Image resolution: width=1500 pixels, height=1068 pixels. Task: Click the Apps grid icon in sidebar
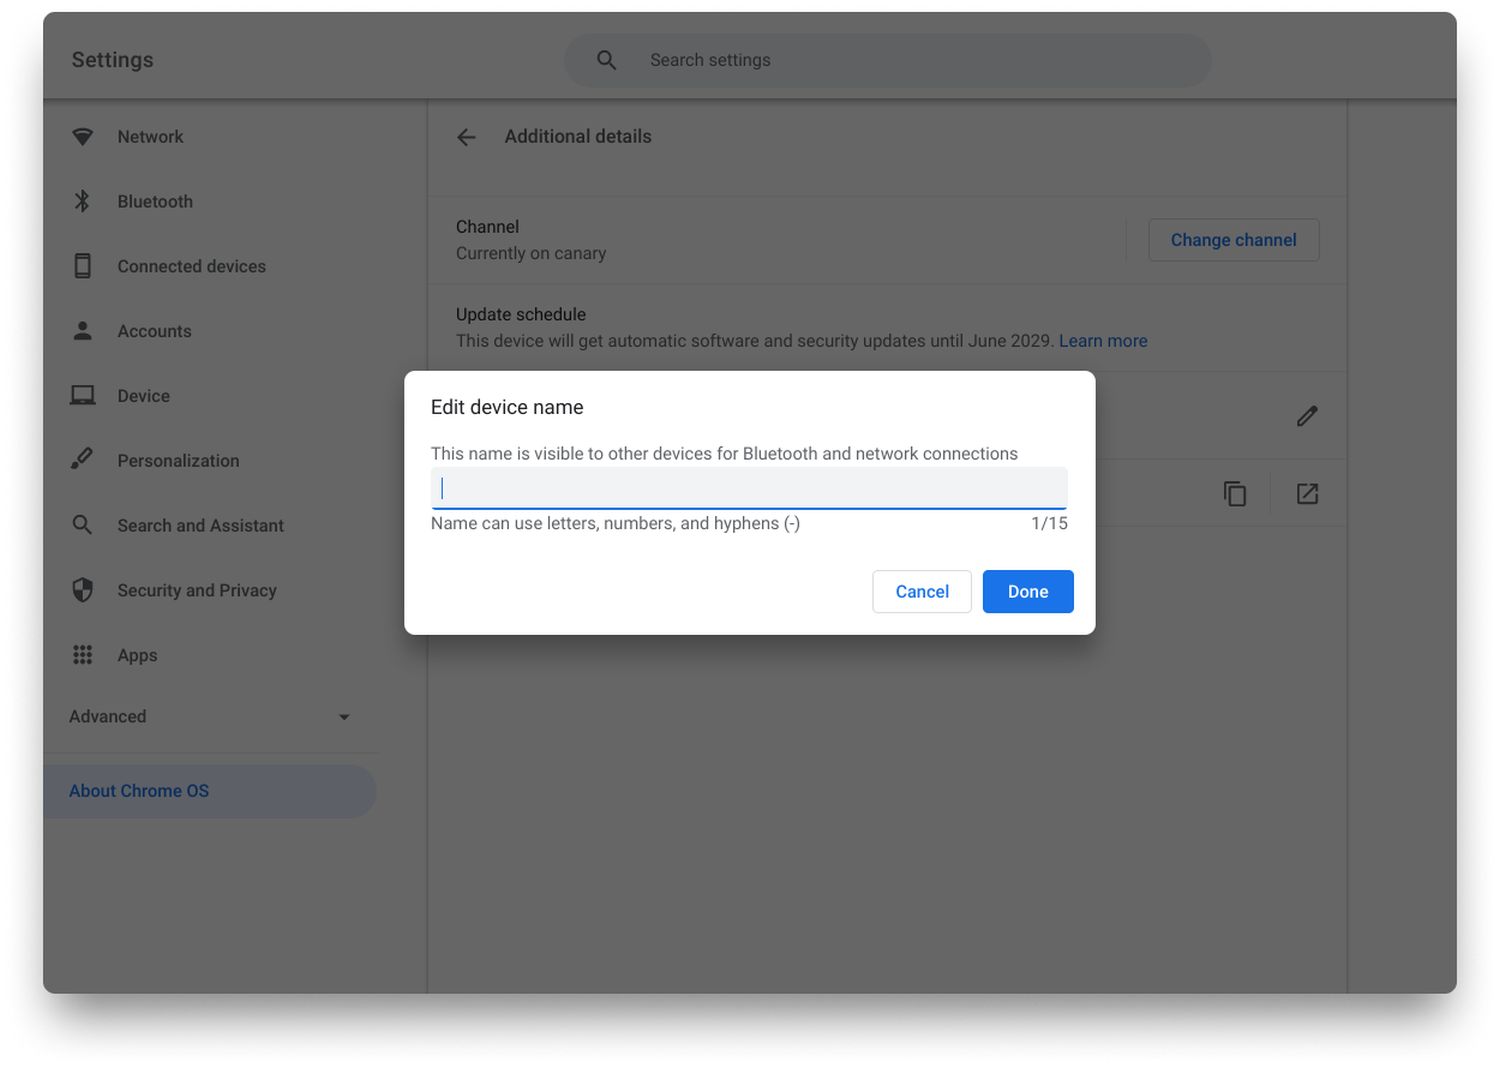click(83, 655)
